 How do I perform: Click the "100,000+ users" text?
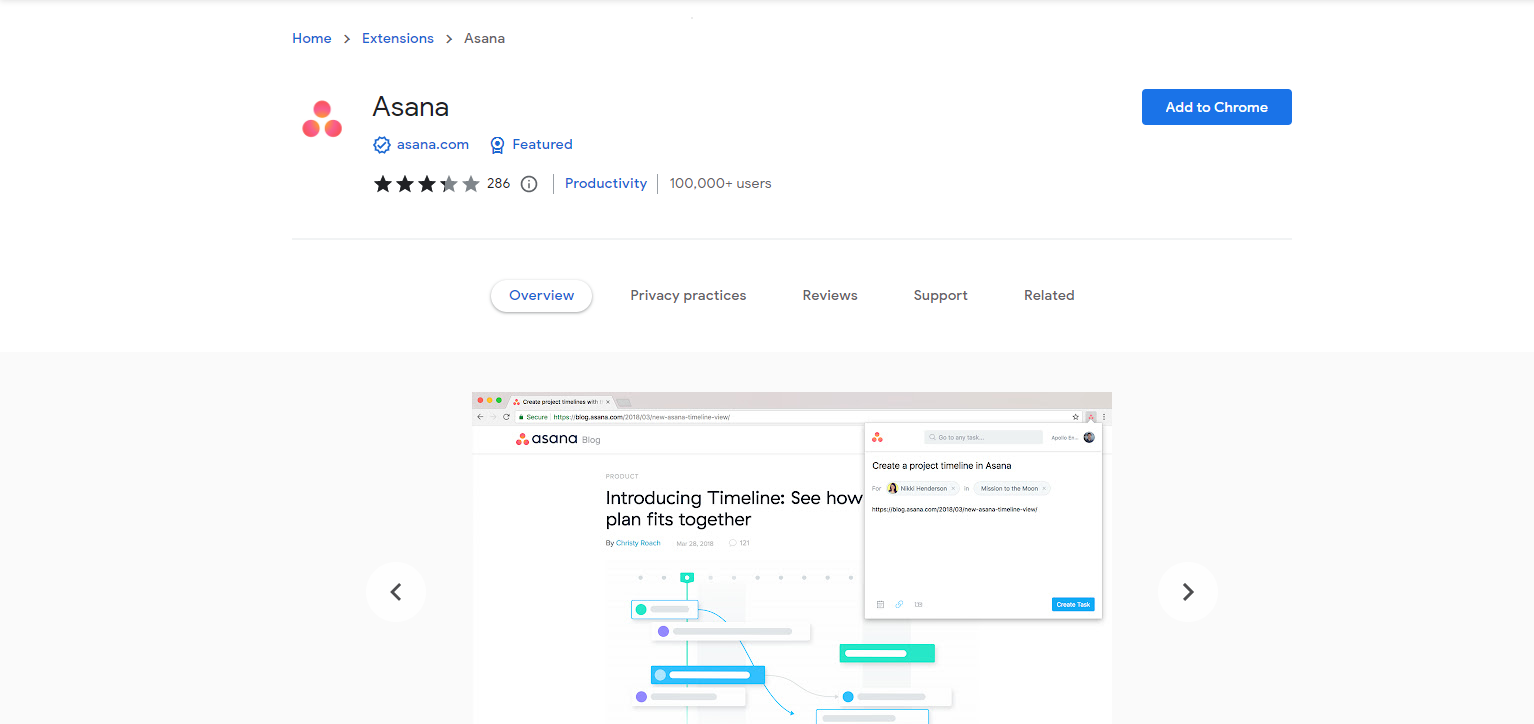tap(721, 183)
